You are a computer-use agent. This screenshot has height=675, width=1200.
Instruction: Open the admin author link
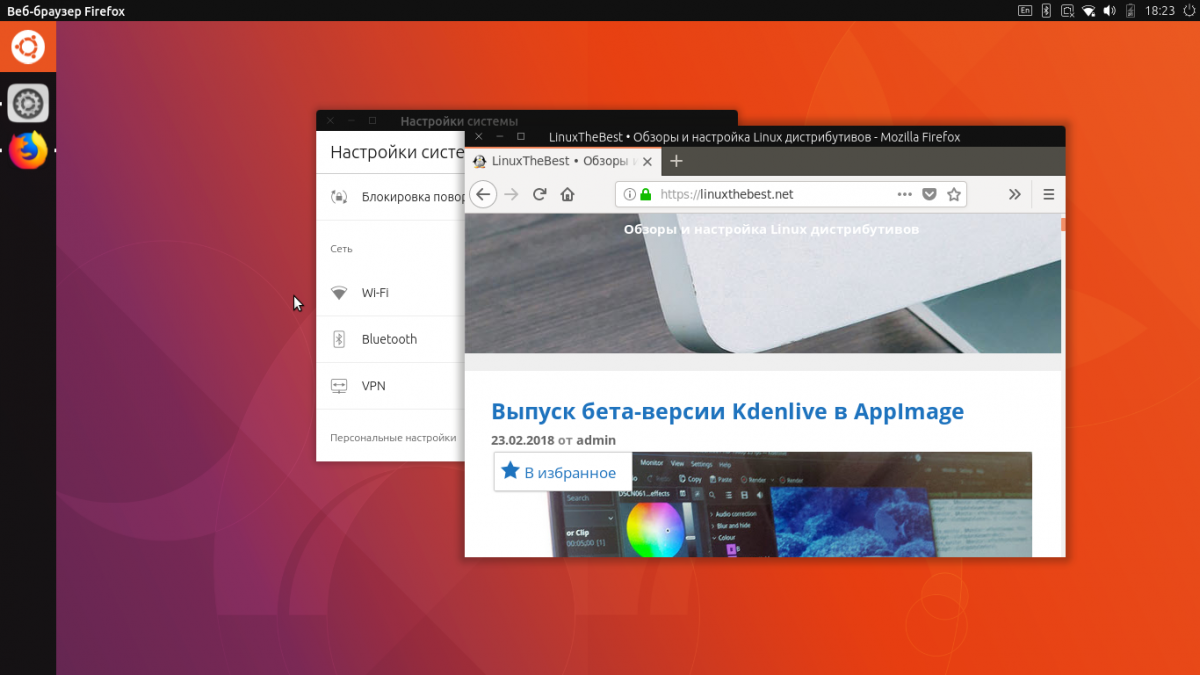596,440
